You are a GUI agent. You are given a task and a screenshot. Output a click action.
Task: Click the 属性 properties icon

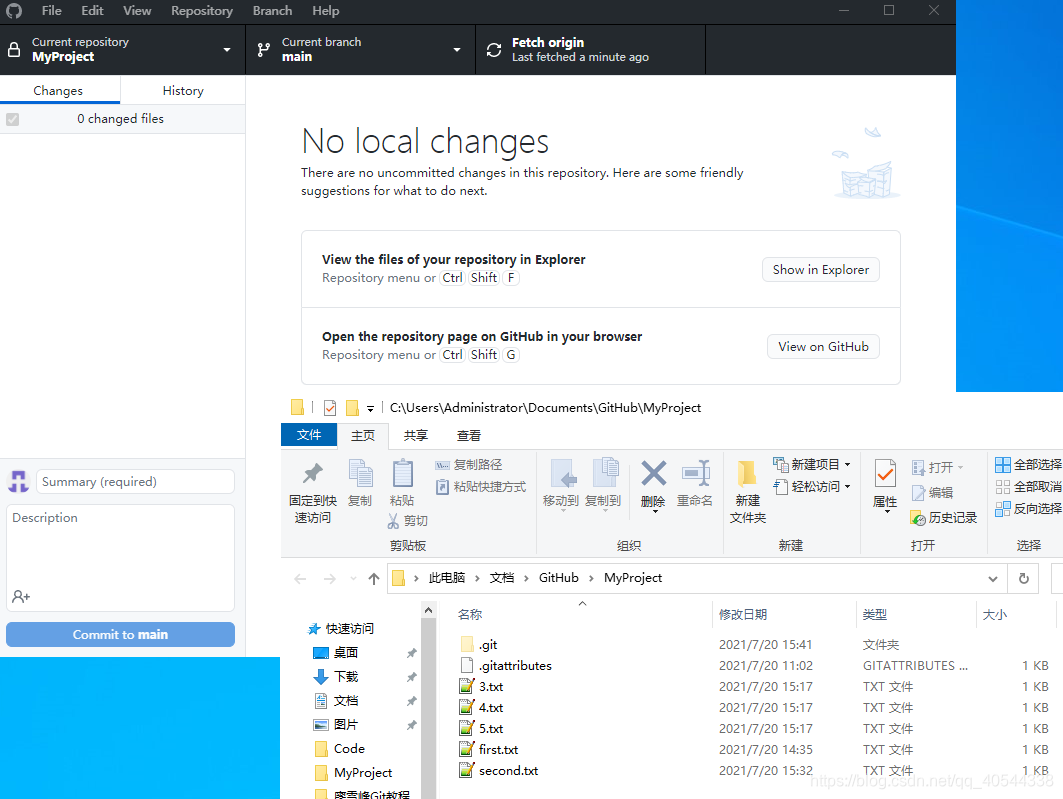click(885, 474)
